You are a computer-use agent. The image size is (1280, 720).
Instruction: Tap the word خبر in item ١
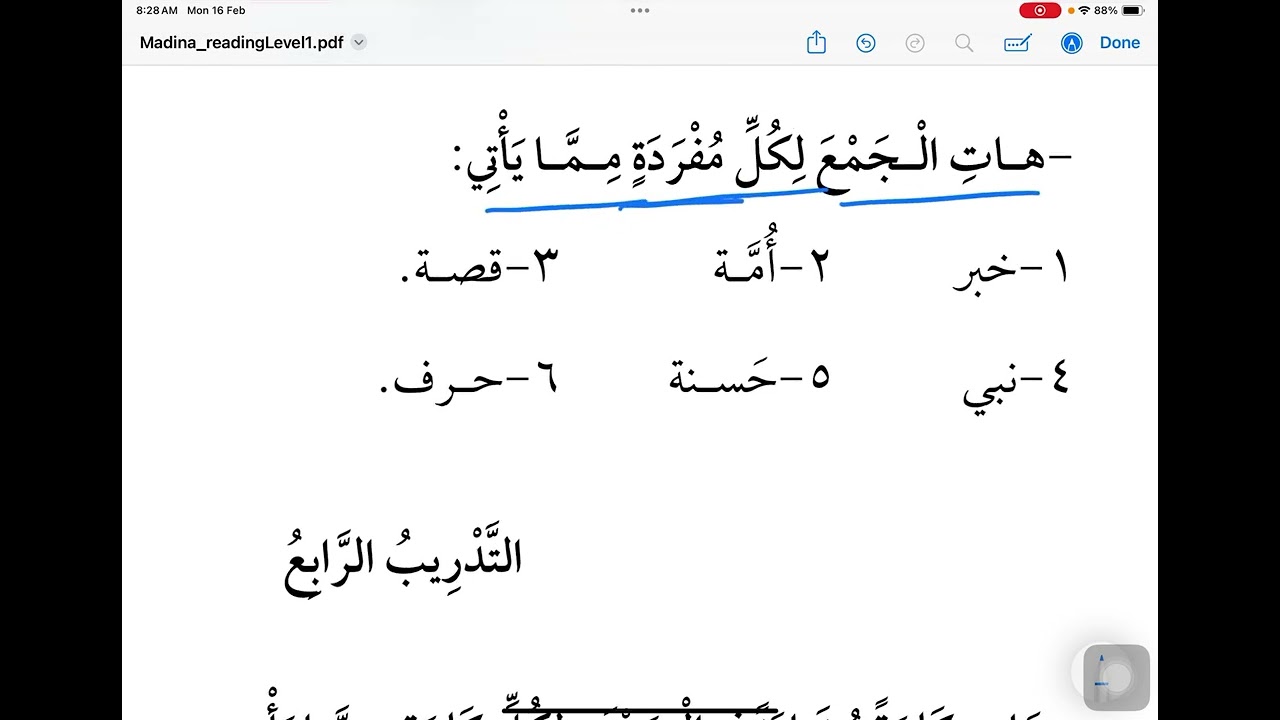coord(984,272)
